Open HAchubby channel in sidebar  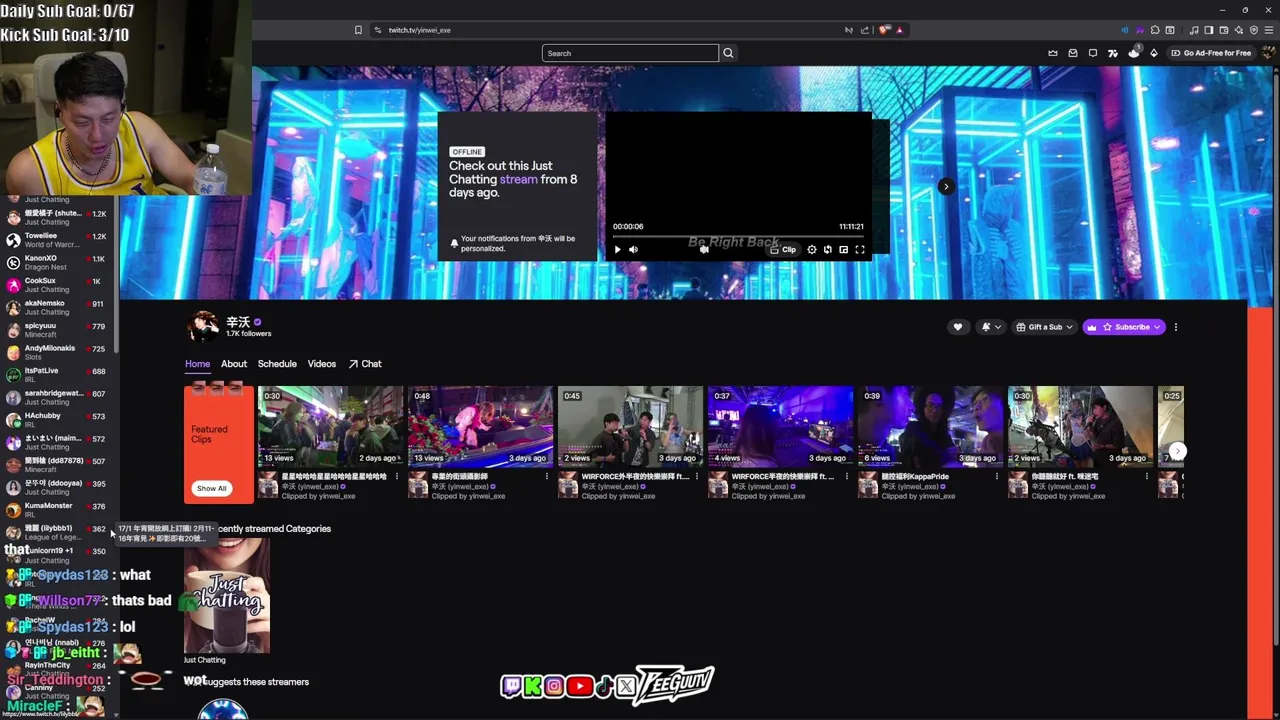(x=58, y=420)
